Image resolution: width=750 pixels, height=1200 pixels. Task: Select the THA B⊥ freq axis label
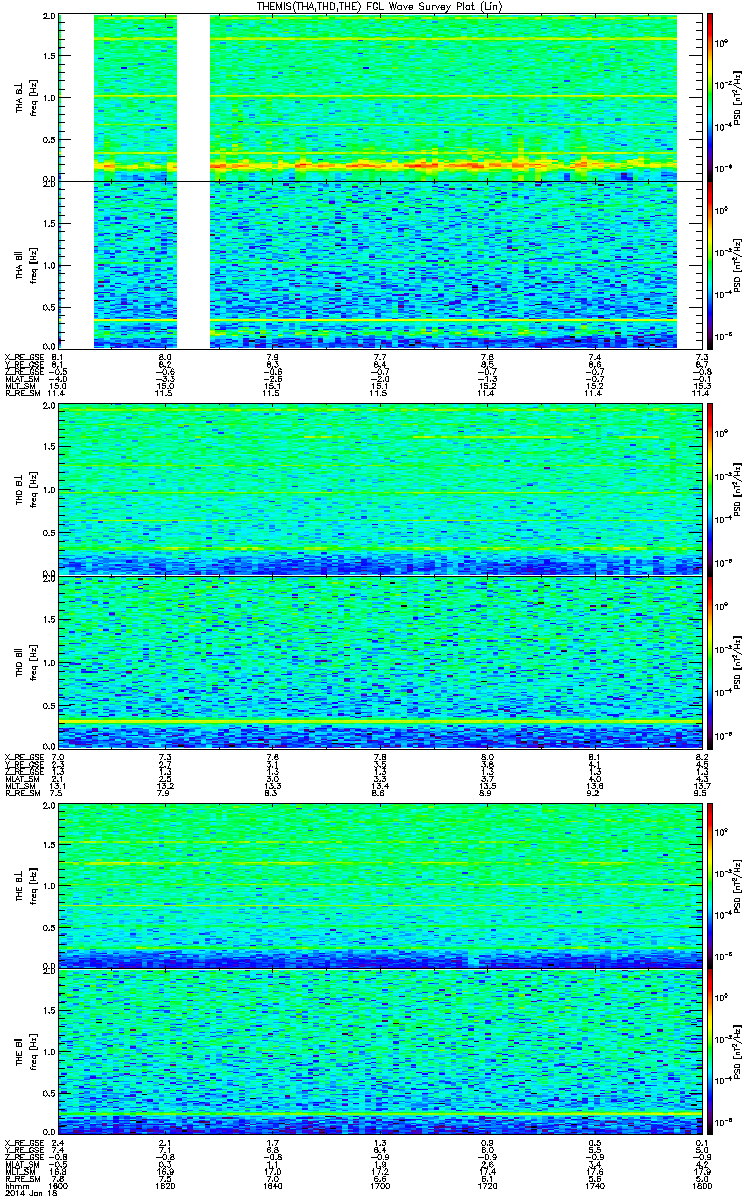point(25,97)
